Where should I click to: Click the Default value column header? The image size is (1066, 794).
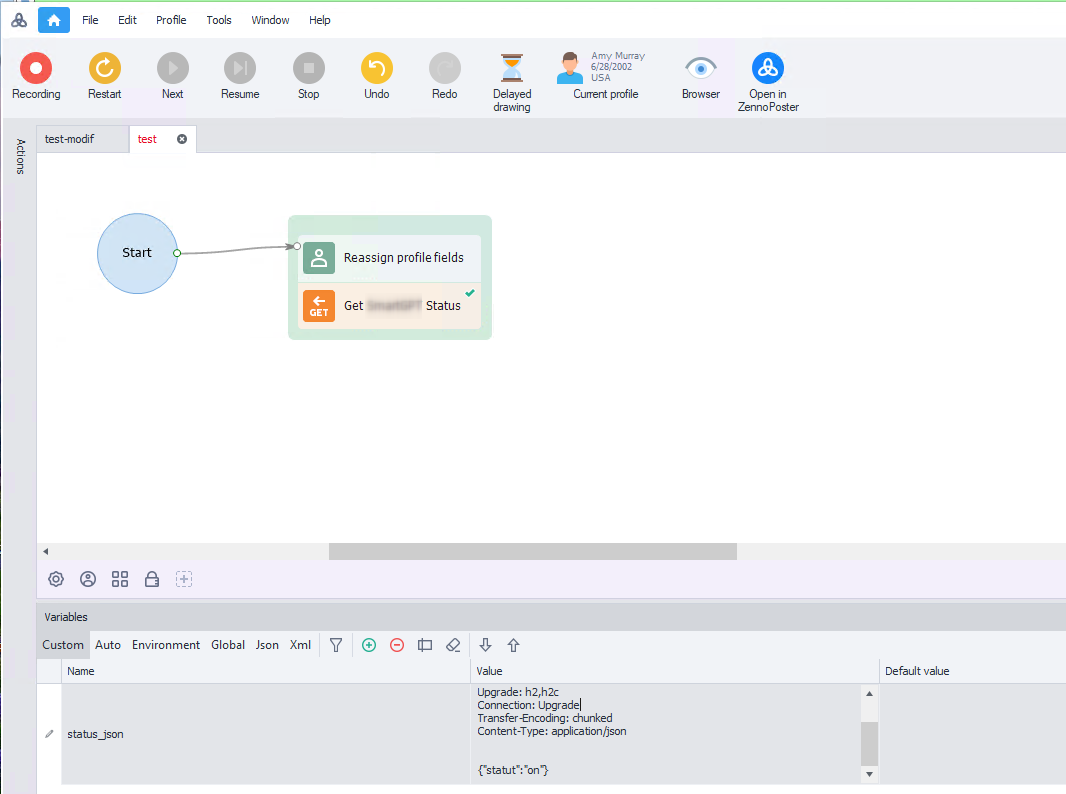(972, 671)
